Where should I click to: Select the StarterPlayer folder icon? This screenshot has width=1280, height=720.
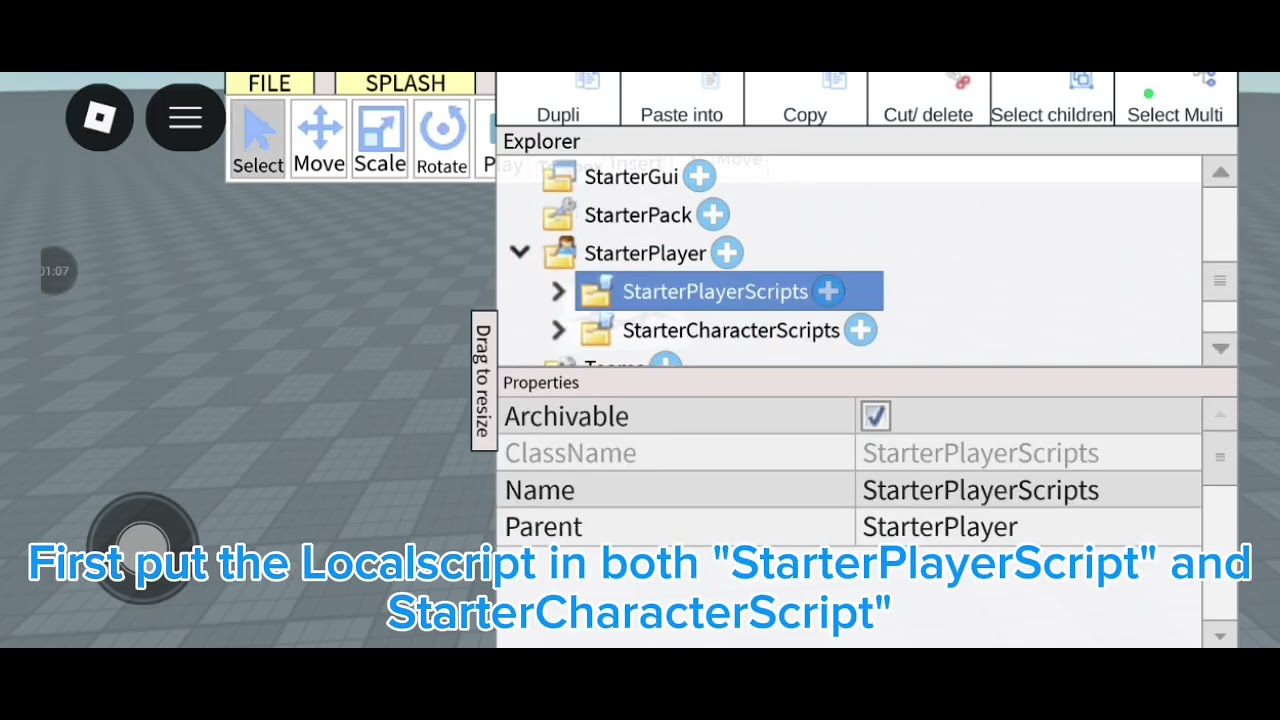(559, 253)
